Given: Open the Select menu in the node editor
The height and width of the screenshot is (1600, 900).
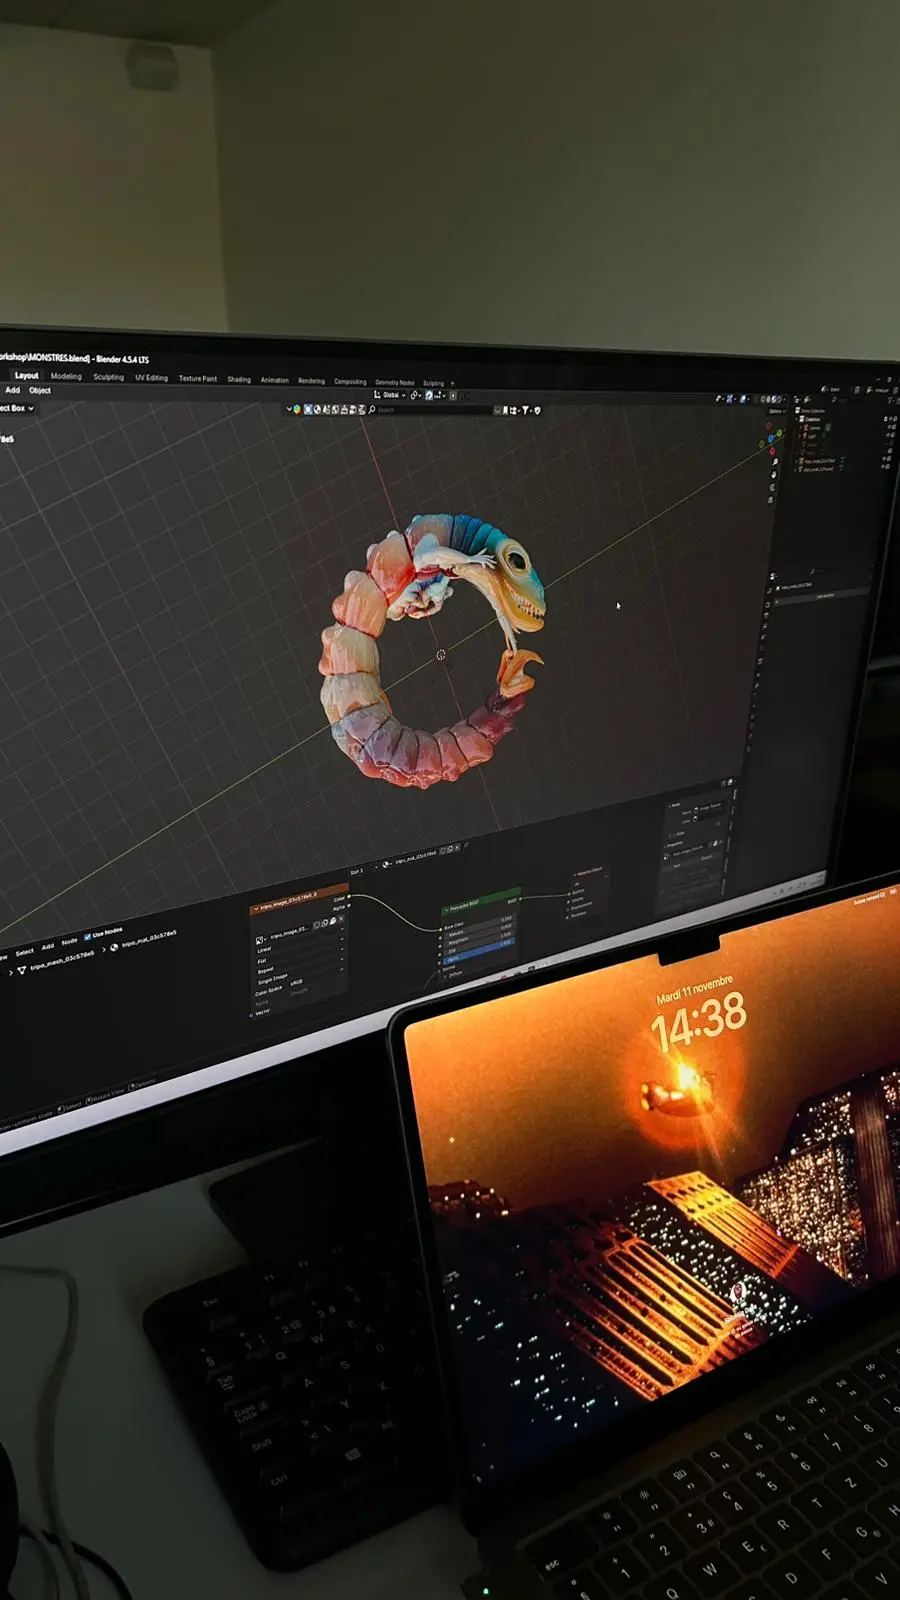Looking at the screenshot, I should (25, 951).
